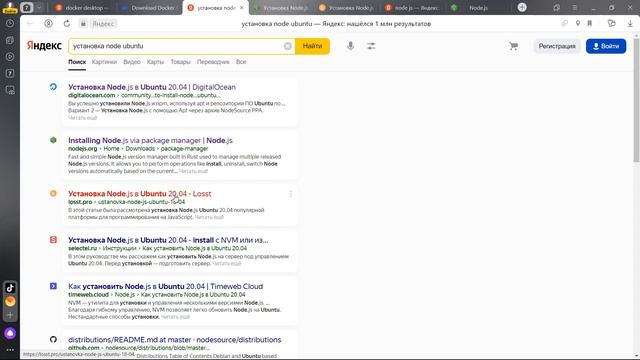This screenshot has width=640, height=360.
Task: Open Timeweb Cloud Как установить result
Action: point(165,287)
